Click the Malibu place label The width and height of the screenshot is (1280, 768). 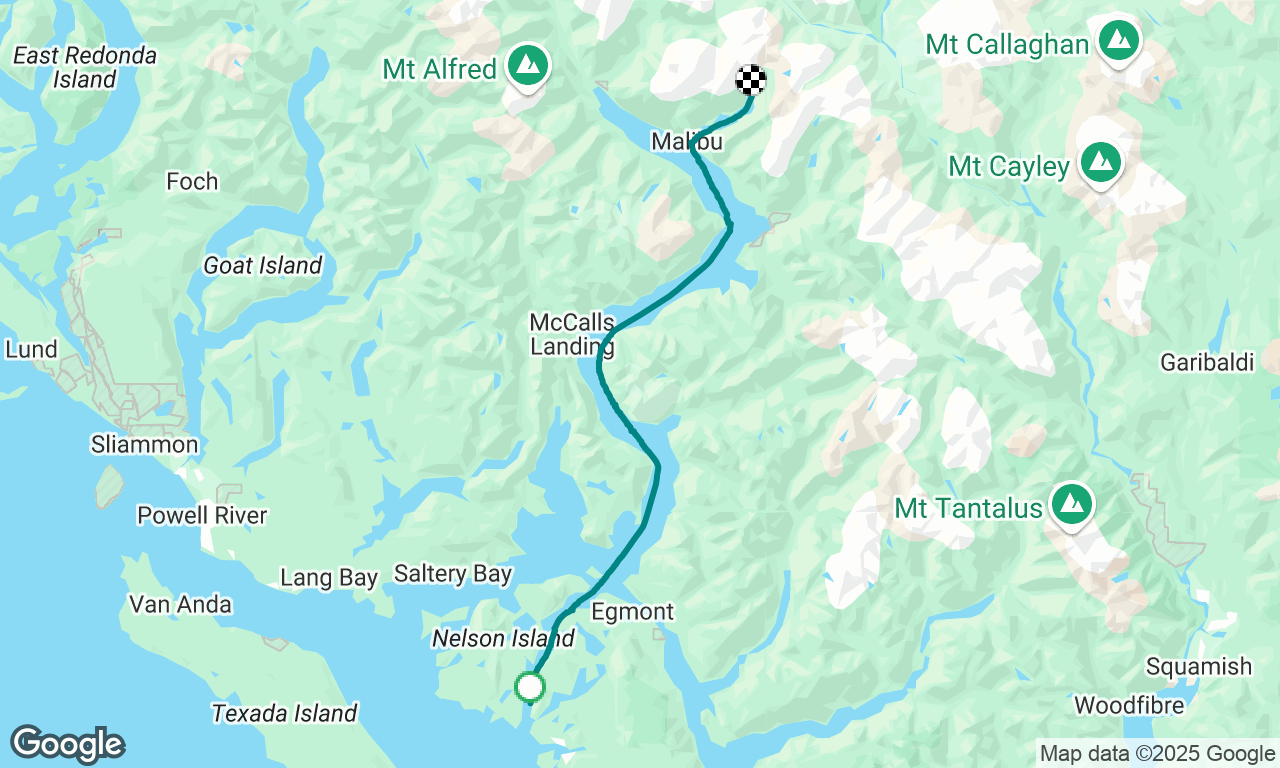(686, 142)
